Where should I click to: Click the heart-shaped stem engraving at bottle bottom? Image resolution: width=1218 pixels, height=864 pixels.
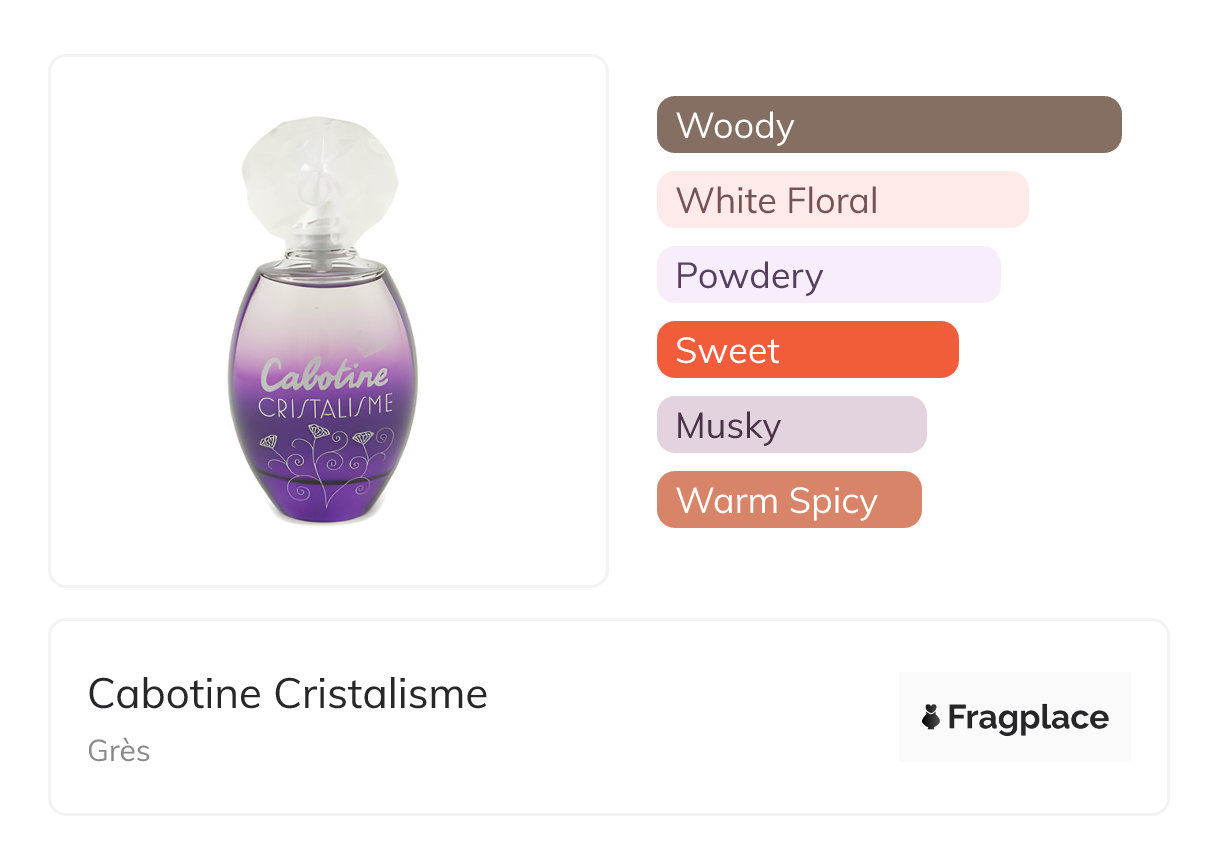pyautogui.click(x=318, y=490)
